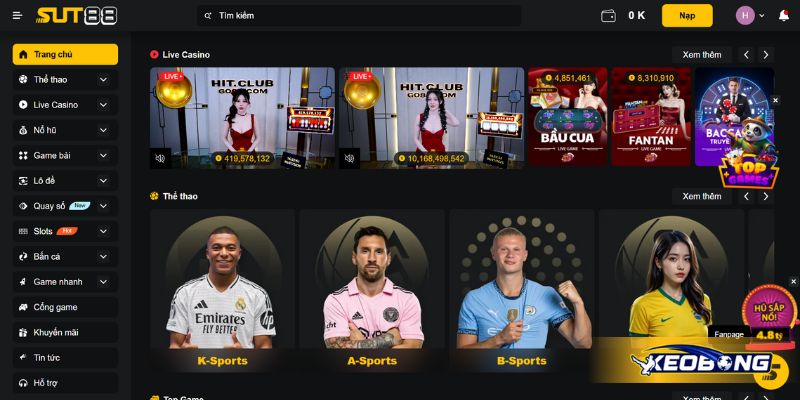800x400 pixels.
Task: Expand the Nổ hũ sidebar submenu
Action: [x=104, y=130]
